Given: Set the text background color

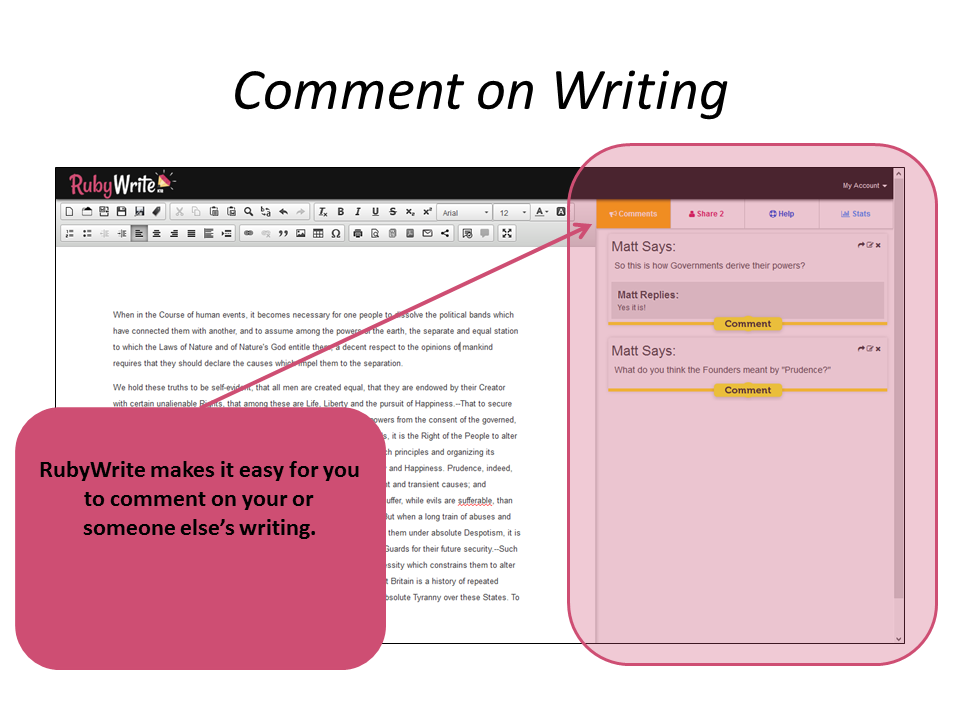Looking at the screenshot, I should click(560, 212).
